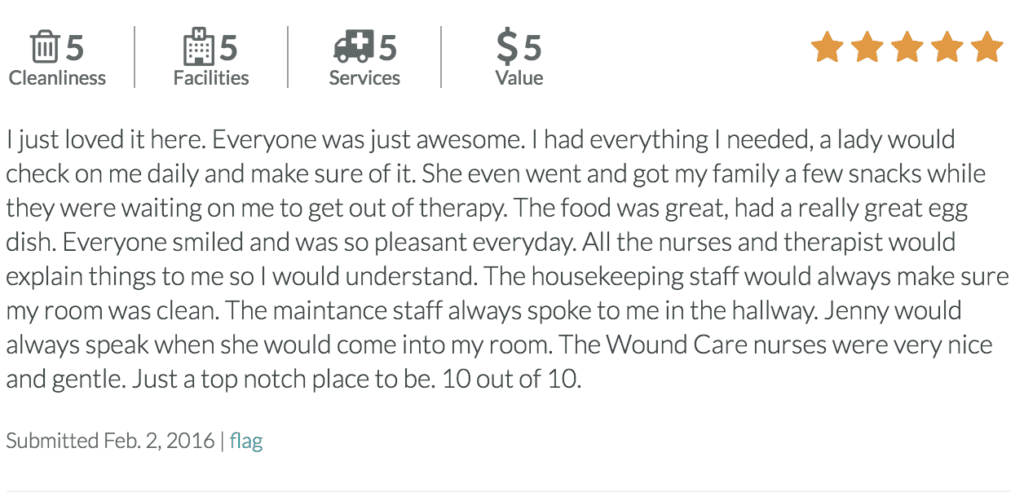Click the Services score number 5
Screen dimensions: 1024x492
387,47
